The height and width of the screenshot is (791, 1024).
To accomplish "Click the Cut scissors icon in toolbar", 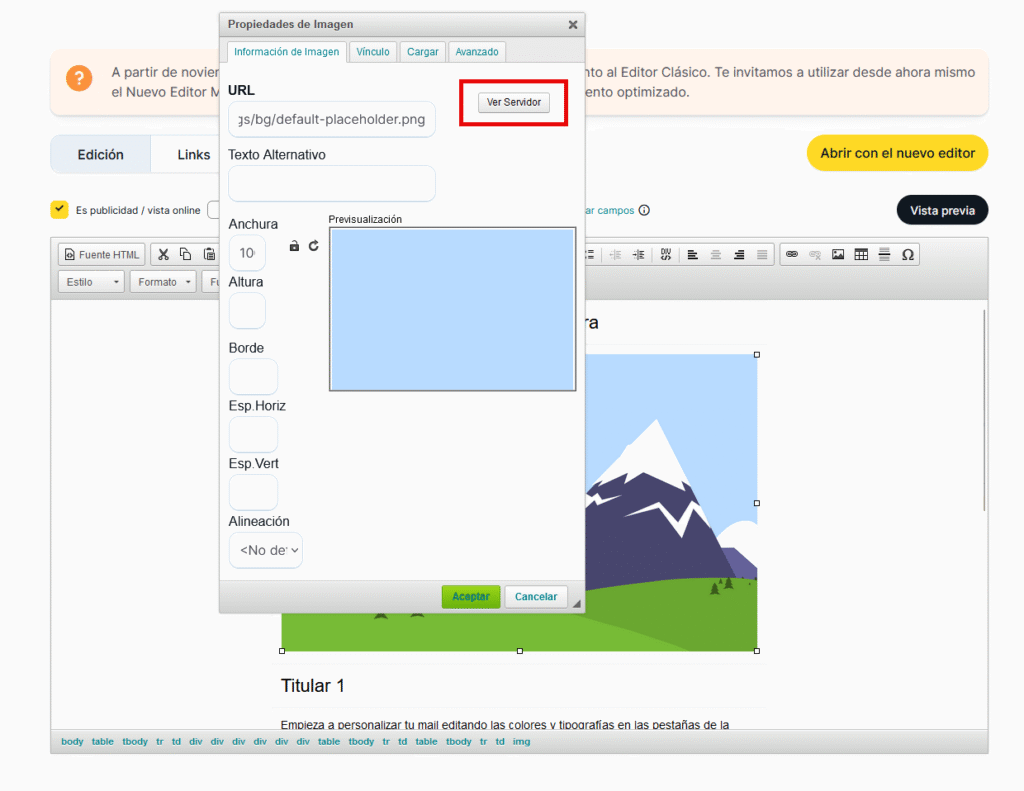I will (x=164, y=255).
